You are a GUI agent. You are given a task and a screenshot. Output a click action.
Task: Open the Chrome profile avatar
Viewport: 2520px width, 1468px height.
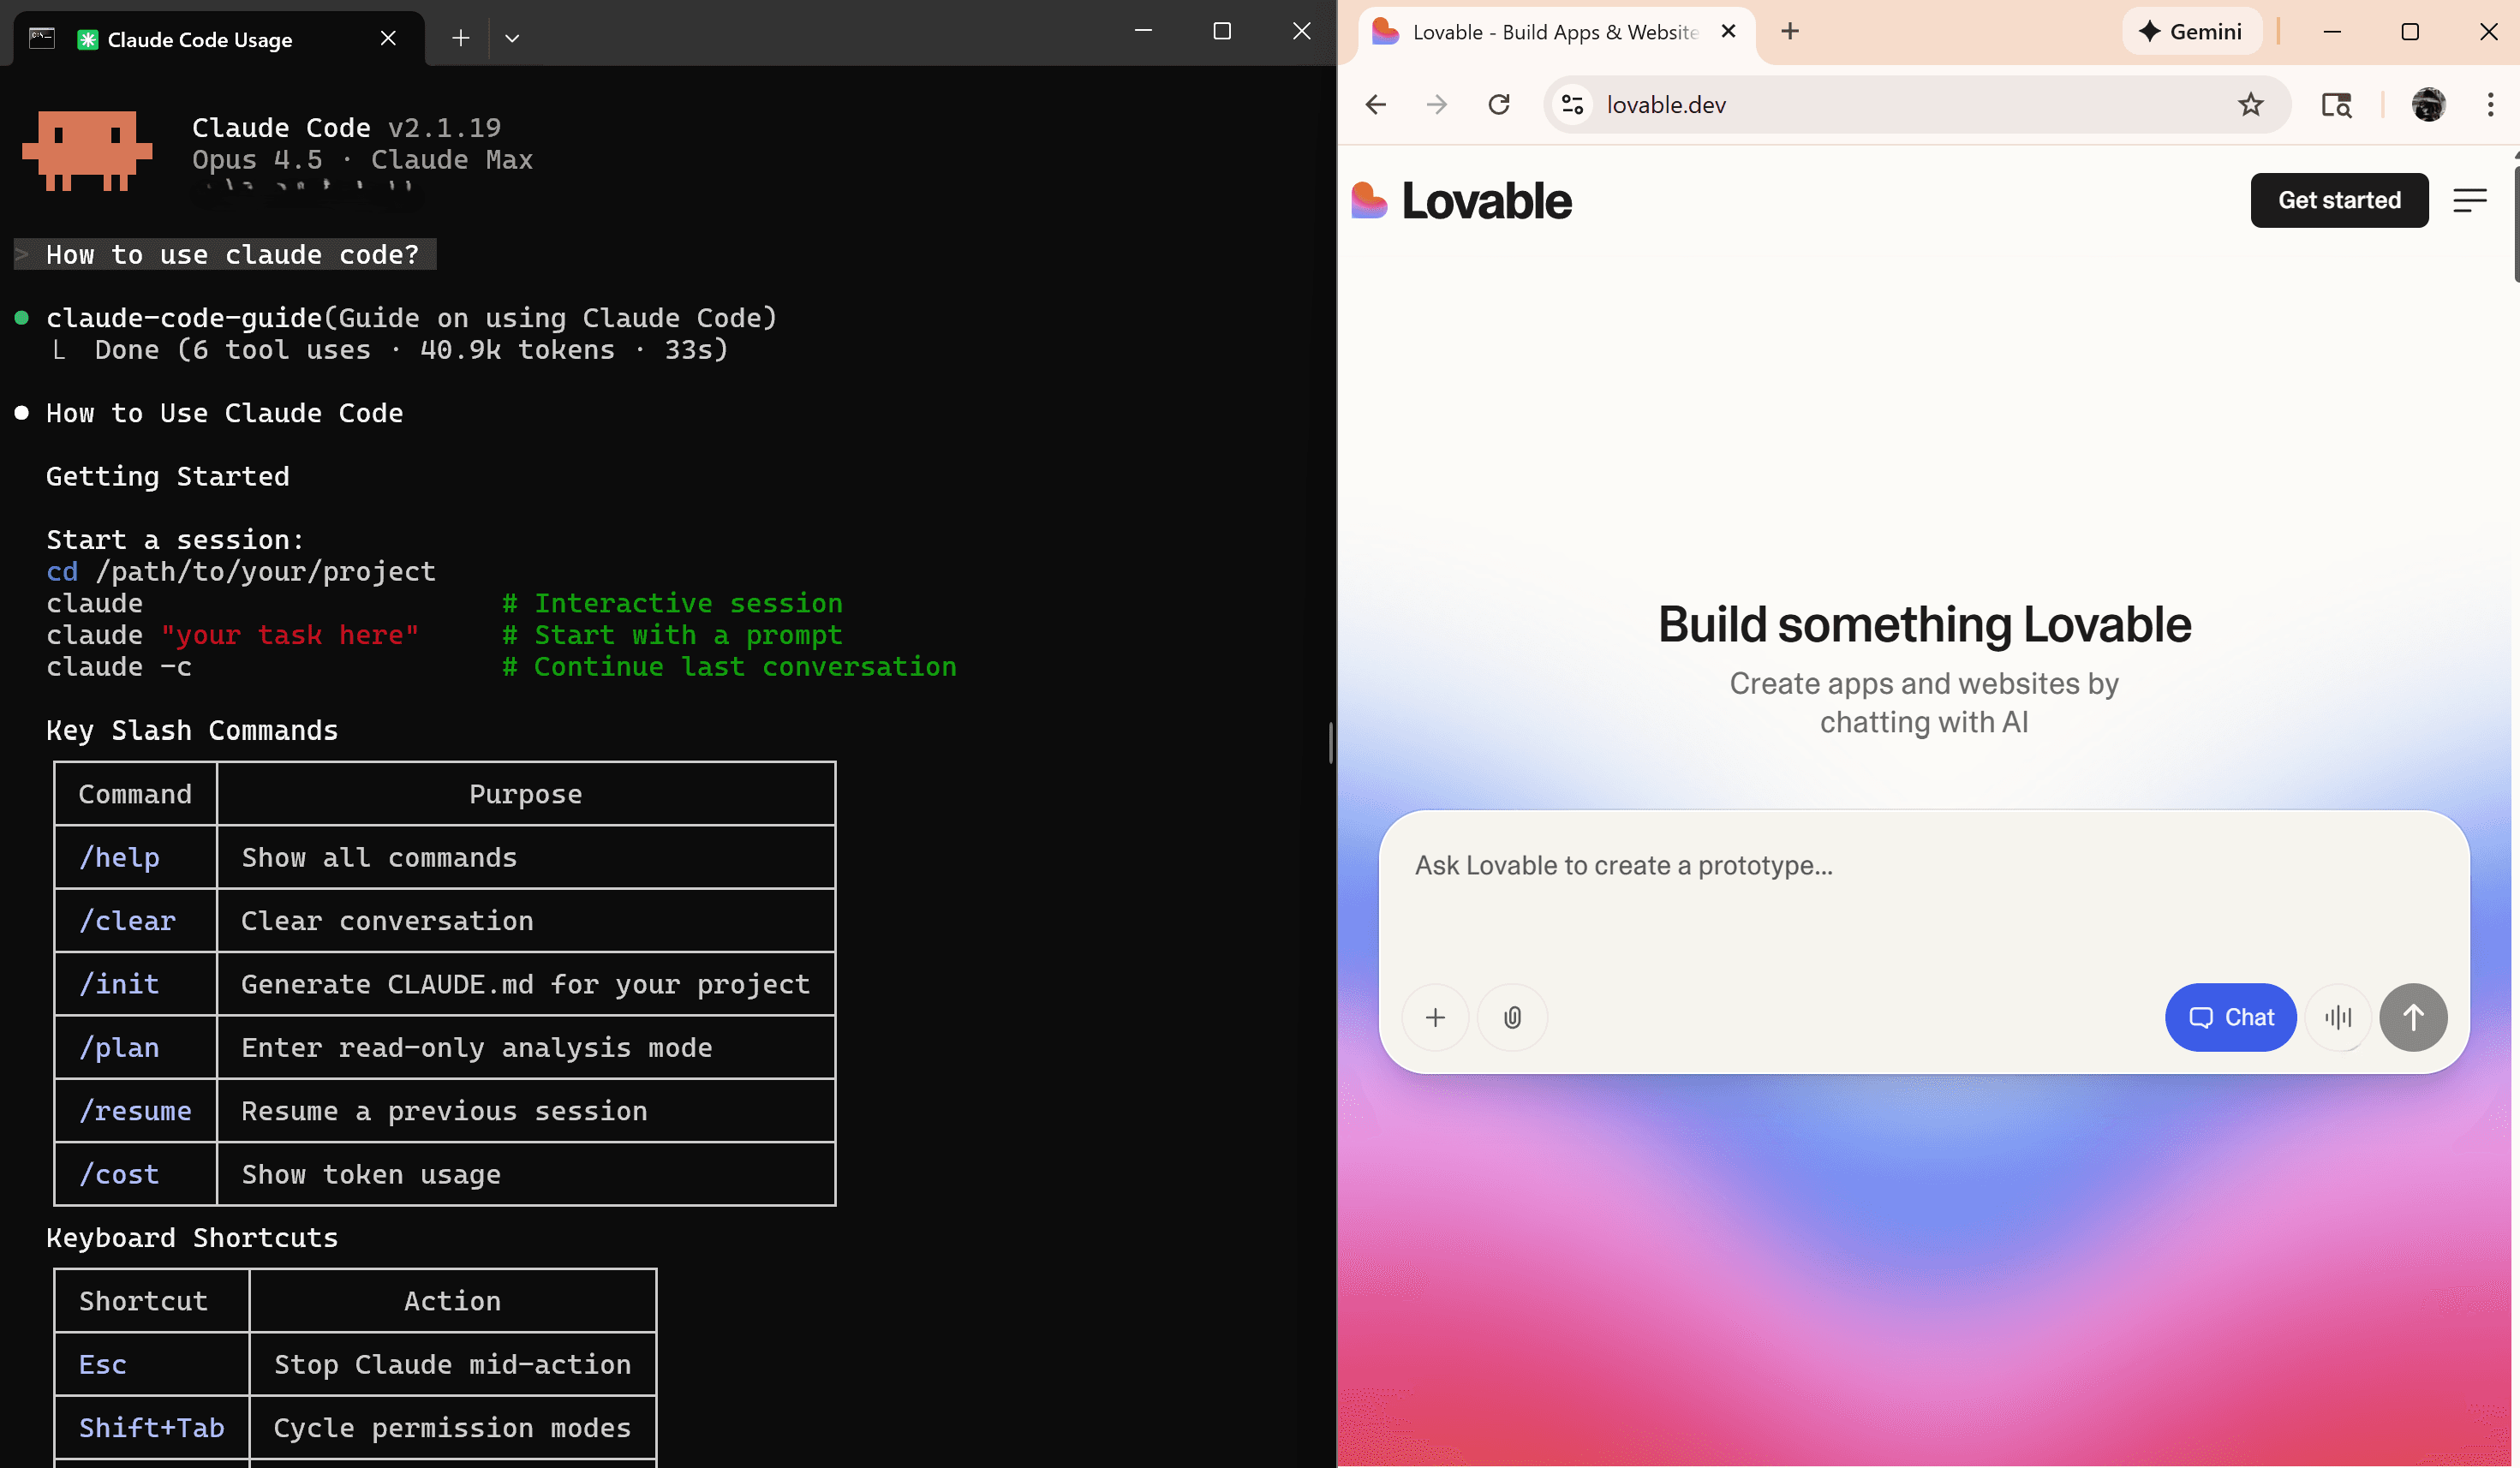point(2429,104)
